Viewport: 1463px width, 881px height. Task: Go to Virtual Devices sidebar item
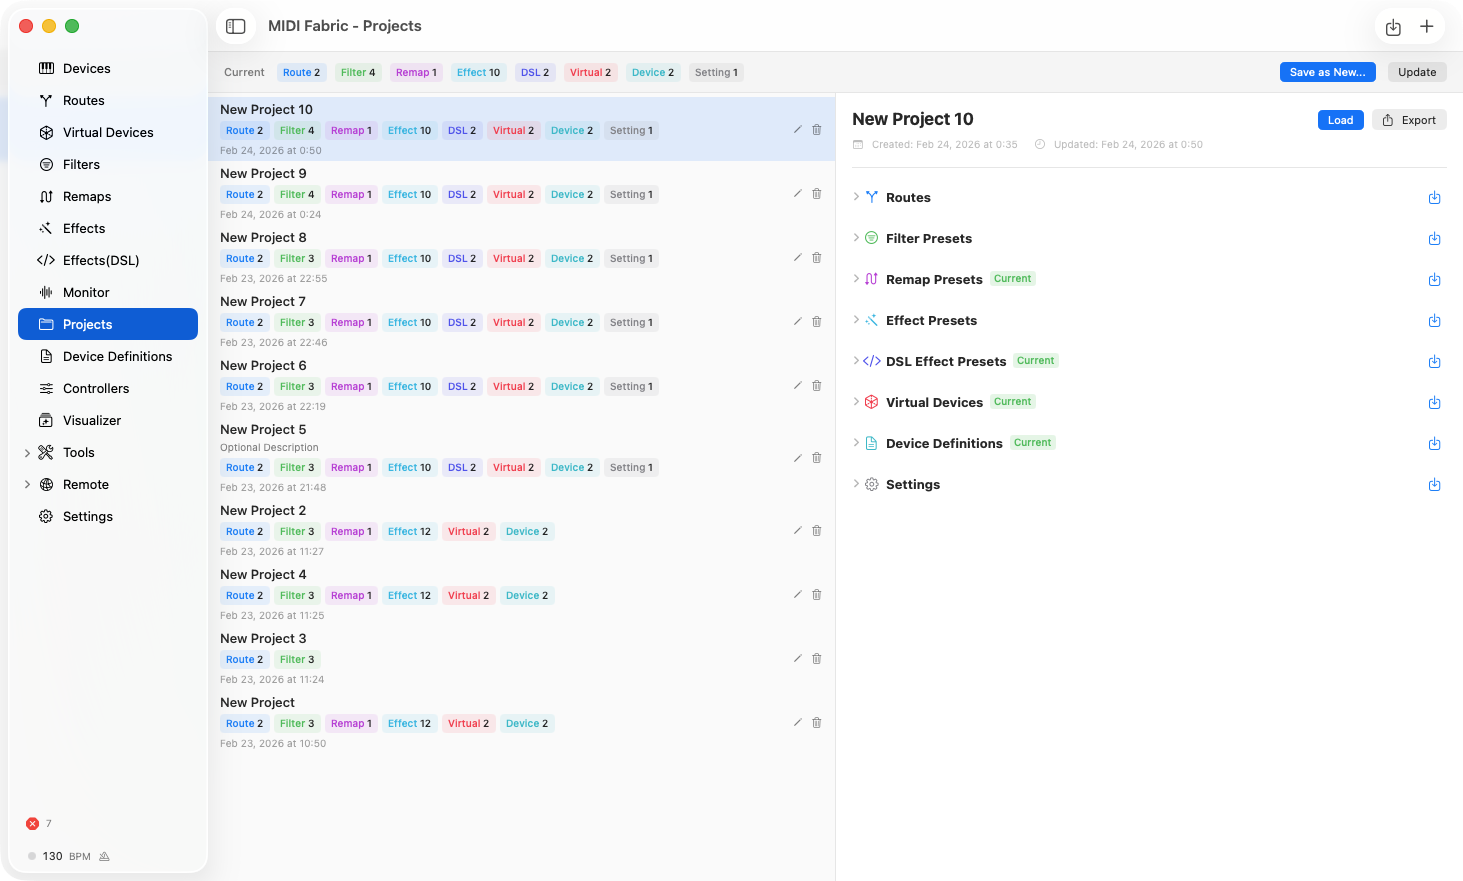click(x=108, y=132)
